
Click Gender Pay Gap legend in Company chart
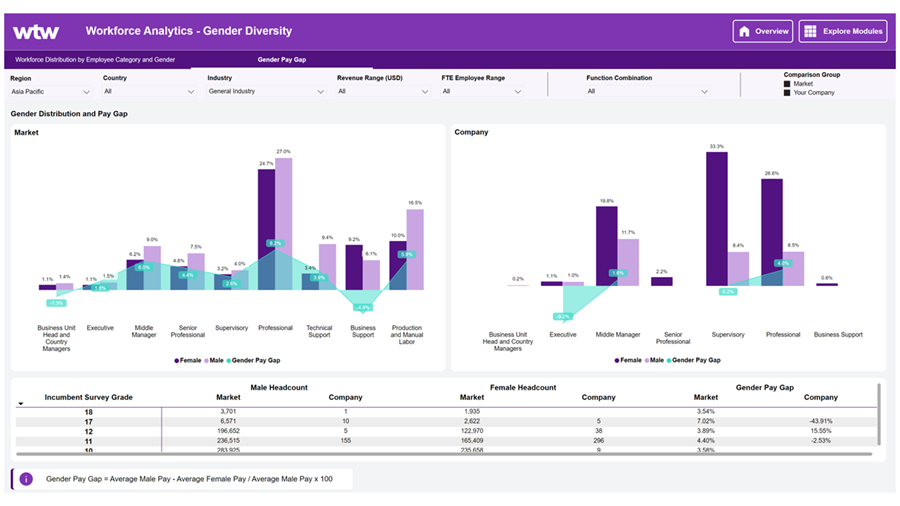693,360
